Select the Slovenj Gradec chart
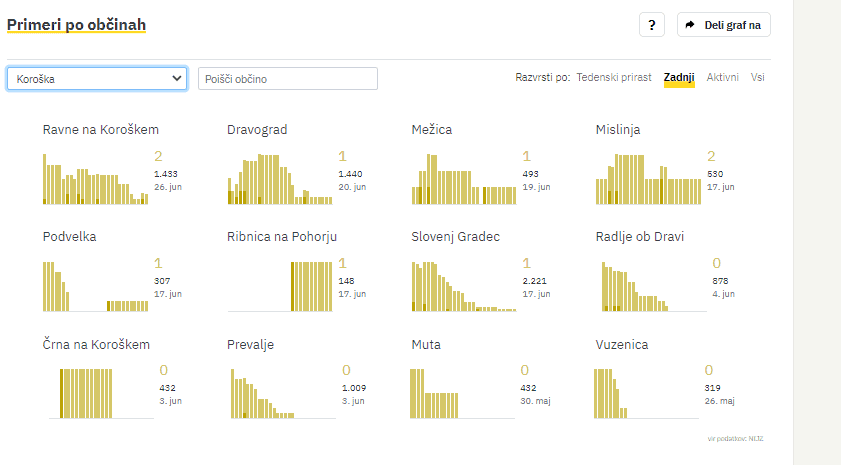 pos(463,287)
